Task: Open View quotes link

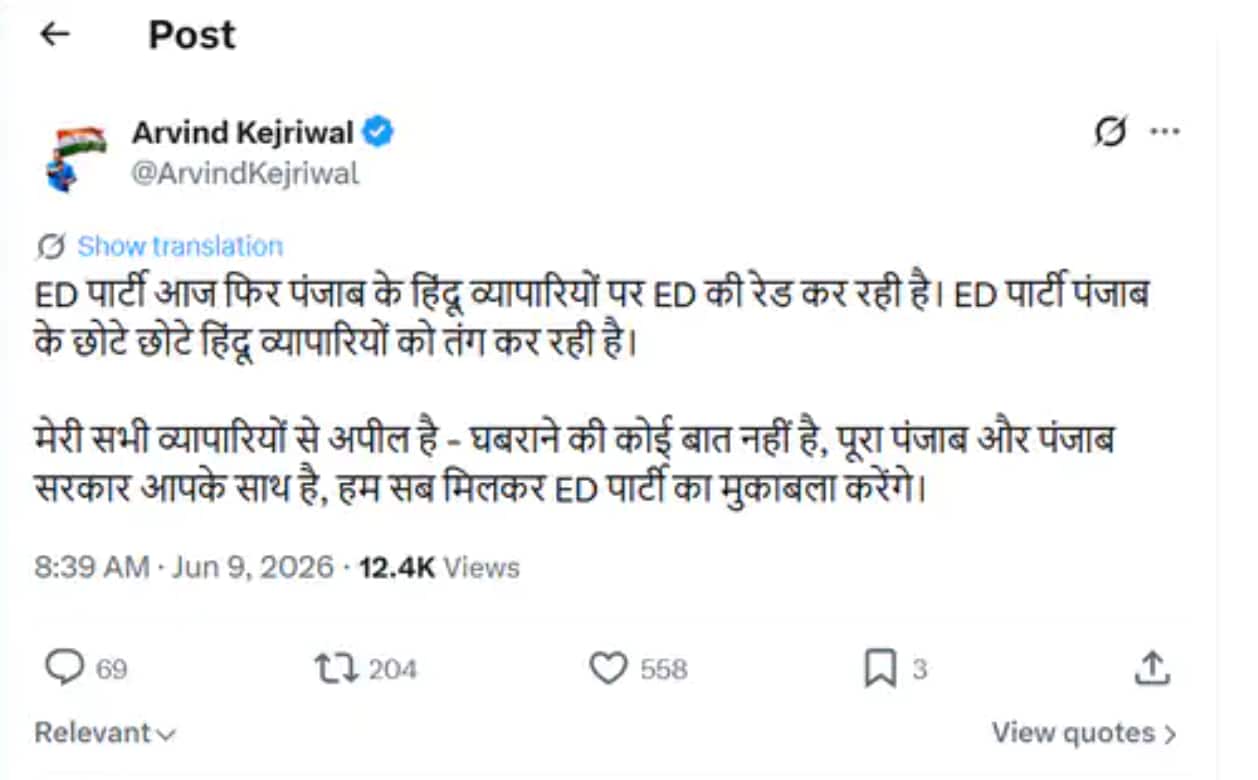Action: (x=1085, y=733)
